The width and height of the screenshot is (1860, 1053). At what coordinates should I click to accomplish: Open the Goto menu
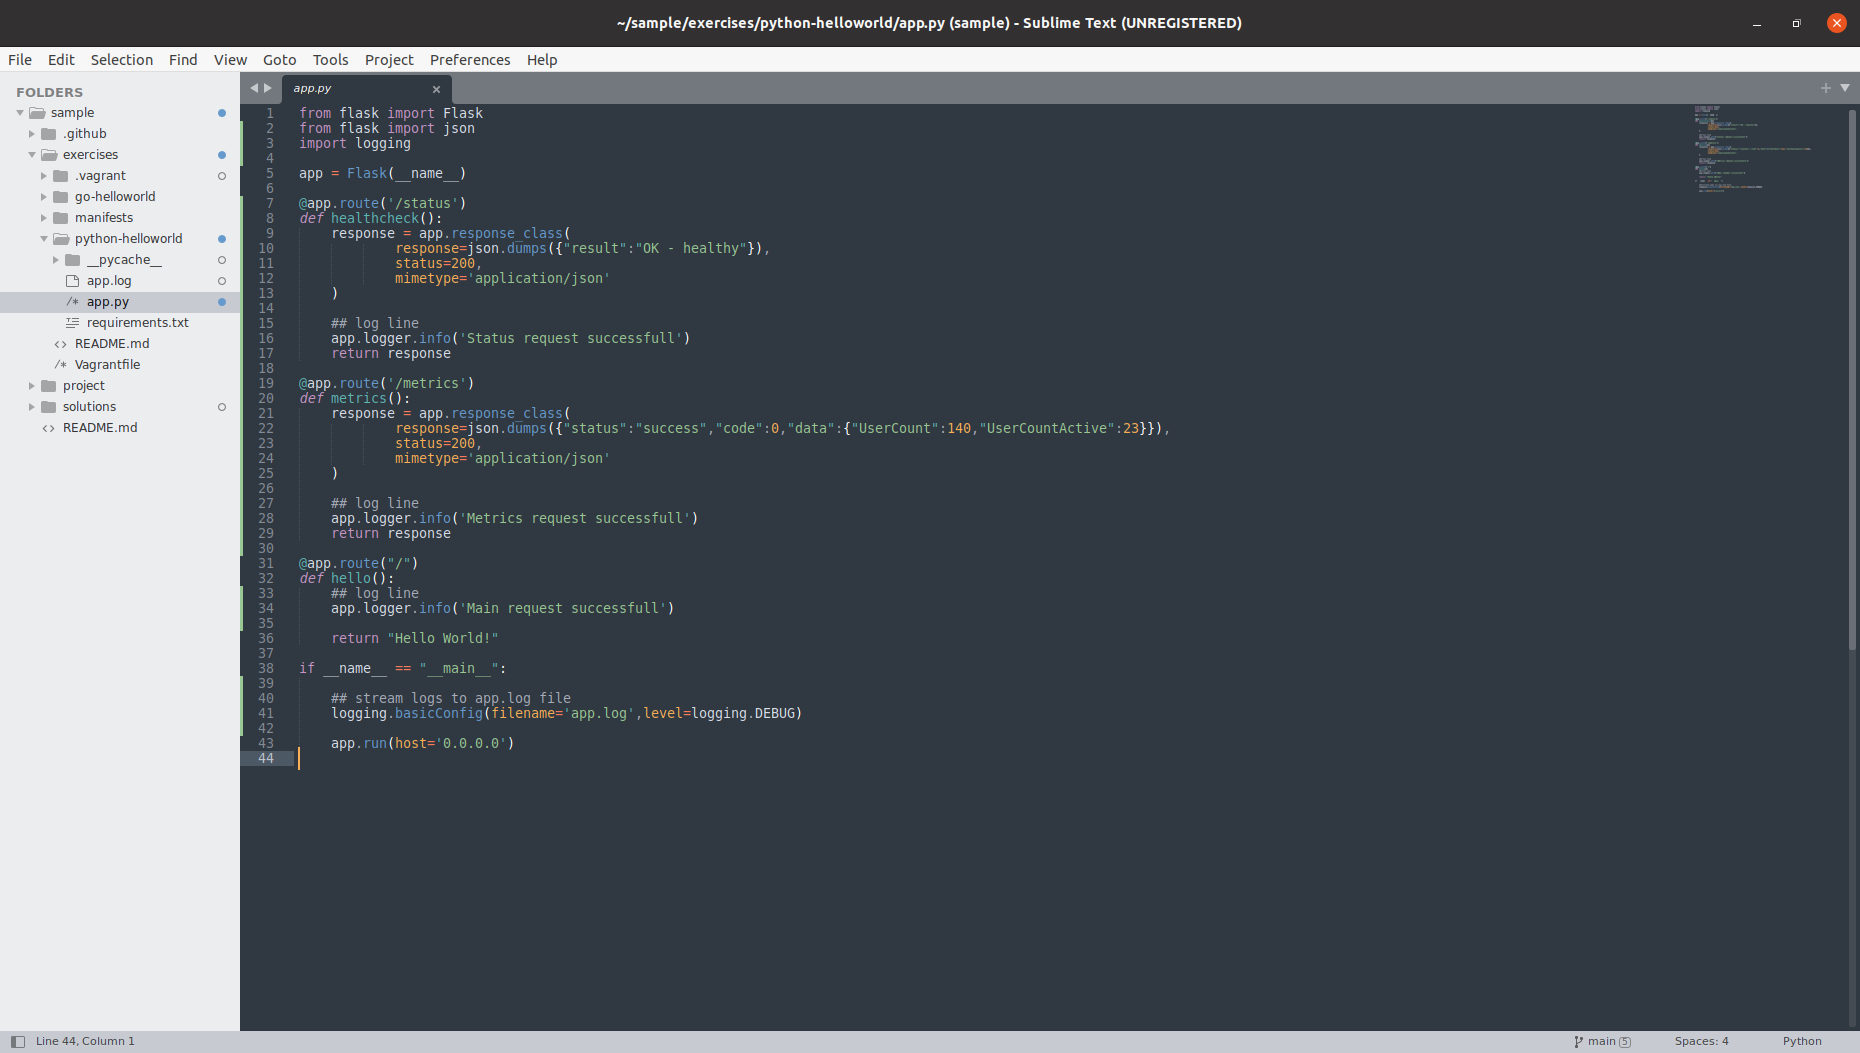tap(279, 59)
